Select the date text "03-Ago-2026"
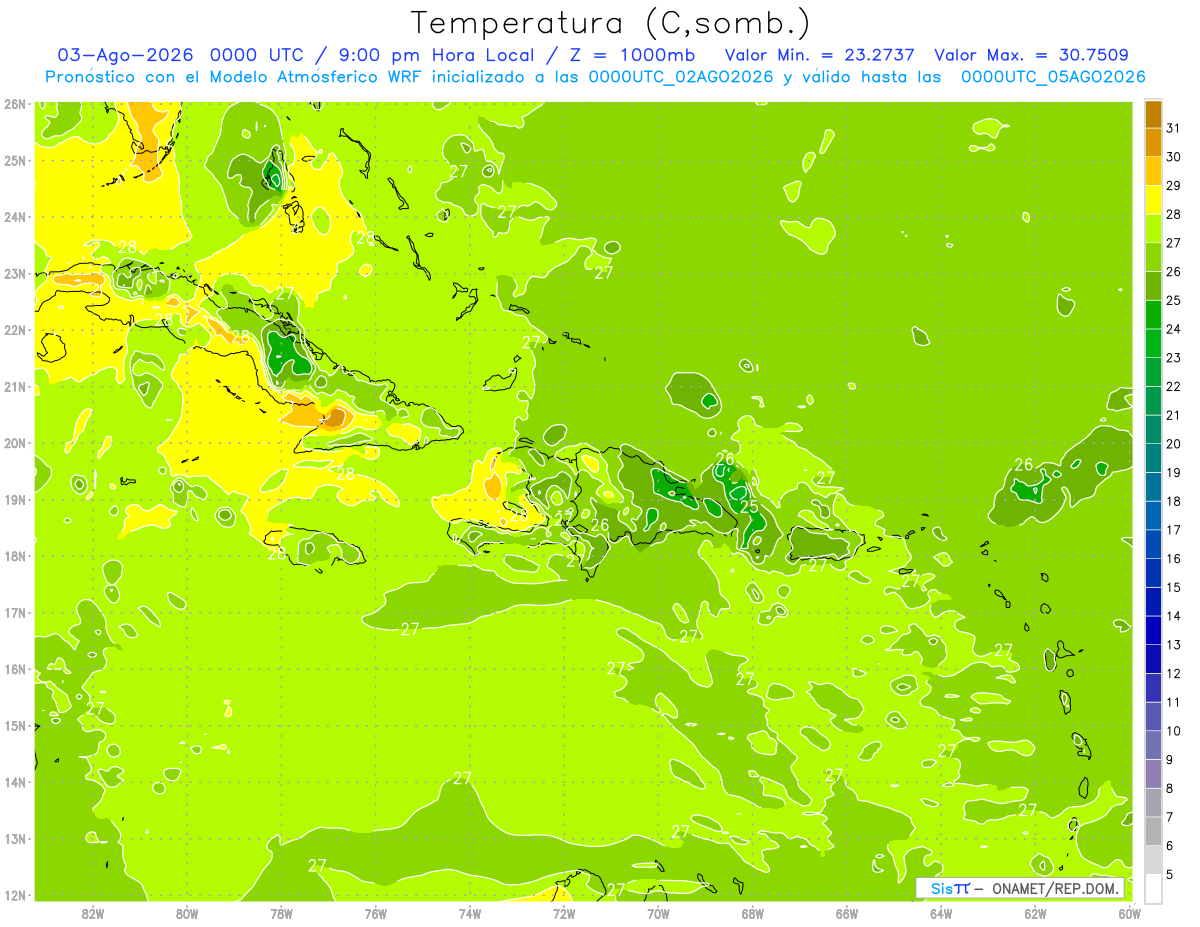This screenshot has height=927, width=1200. (x=124, y=55)
